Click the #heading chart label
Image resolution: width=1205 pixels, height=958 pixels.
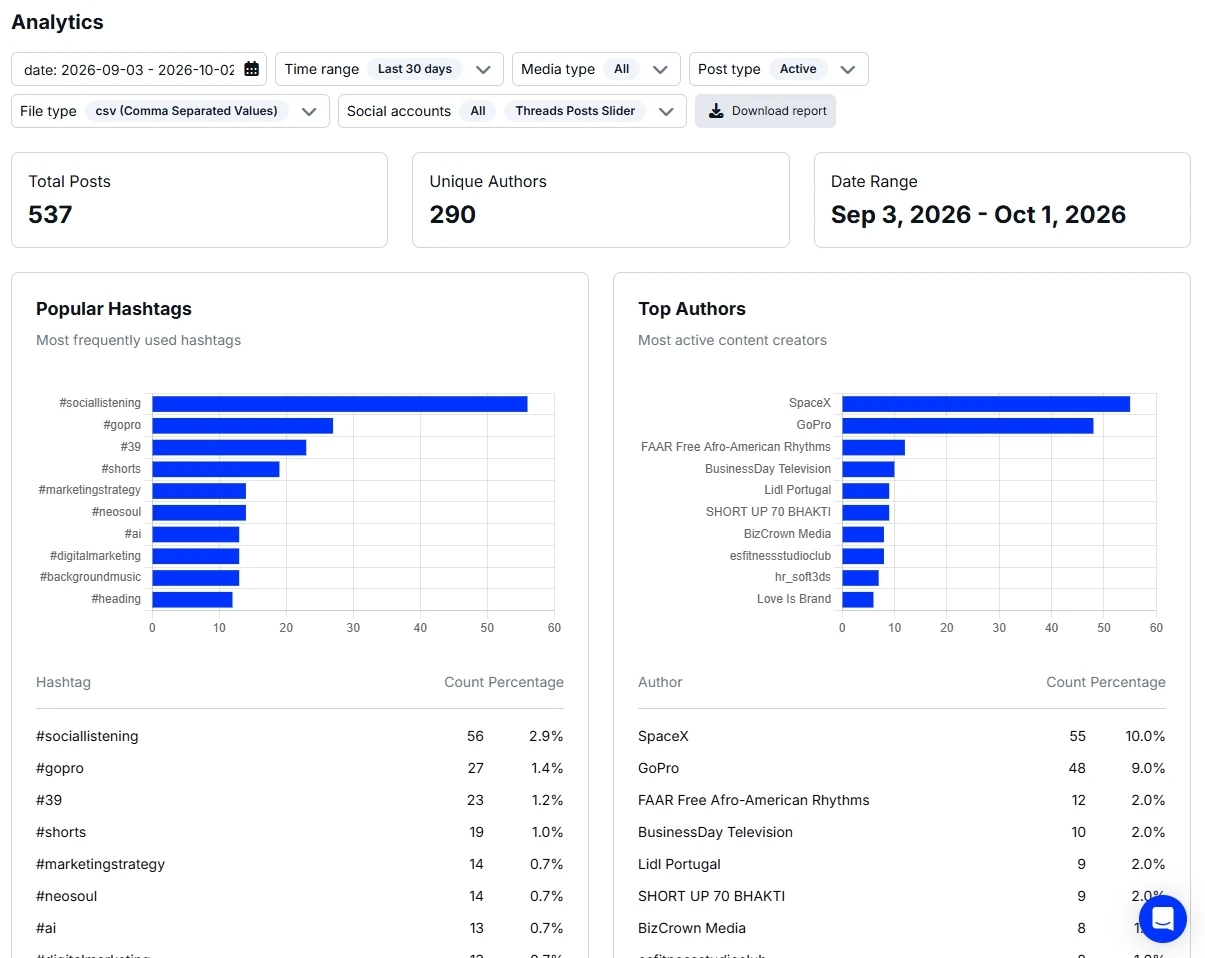(x=116, y=599)
